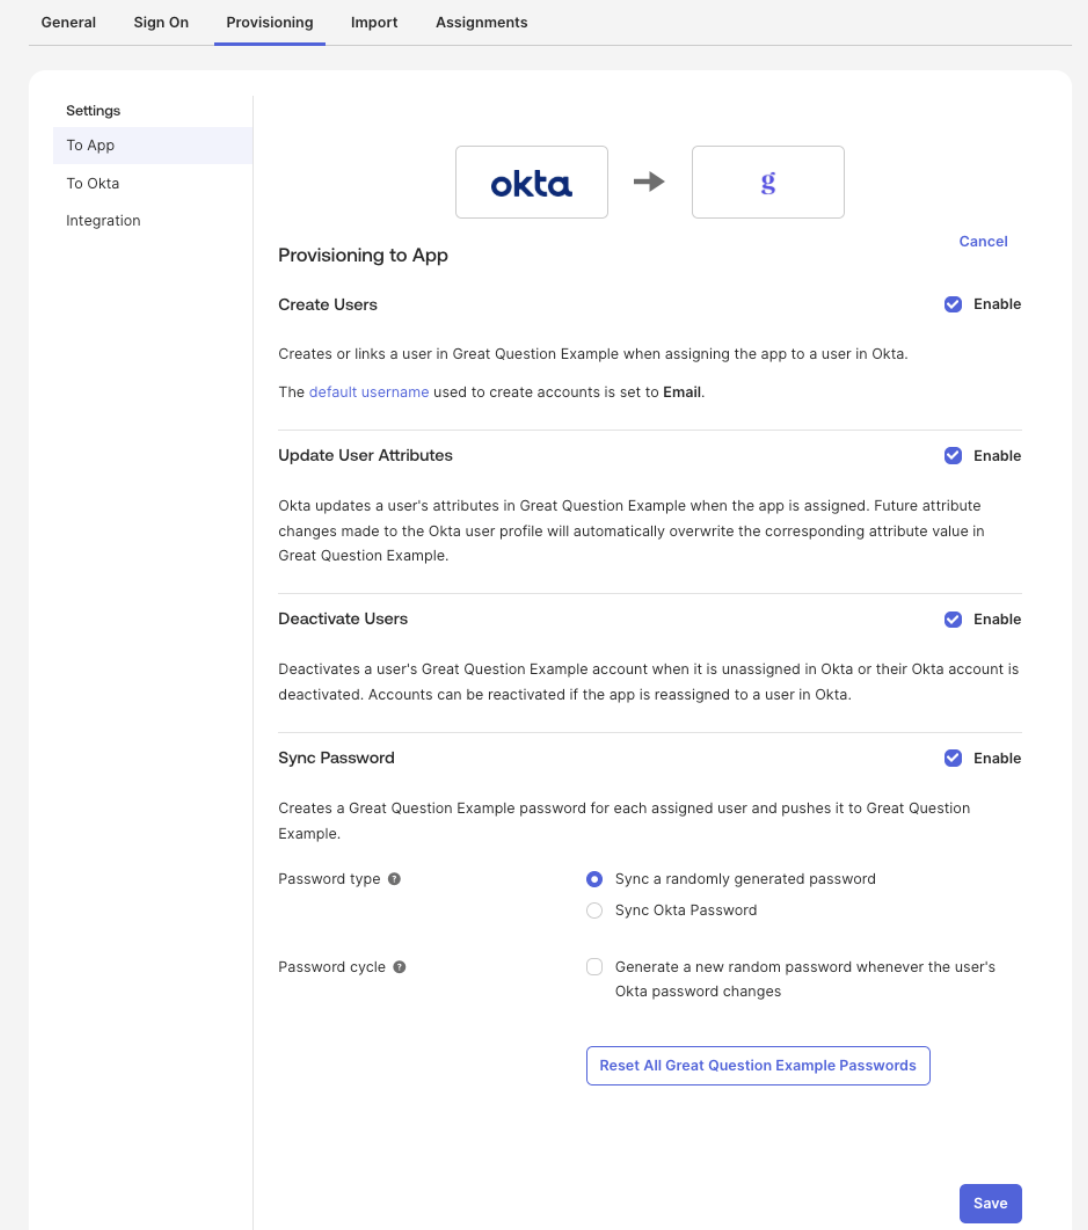Viewport: 1088px width, 1230px height.
Task: Select To Okta in Settings sidebar
Action: [93, 183]
